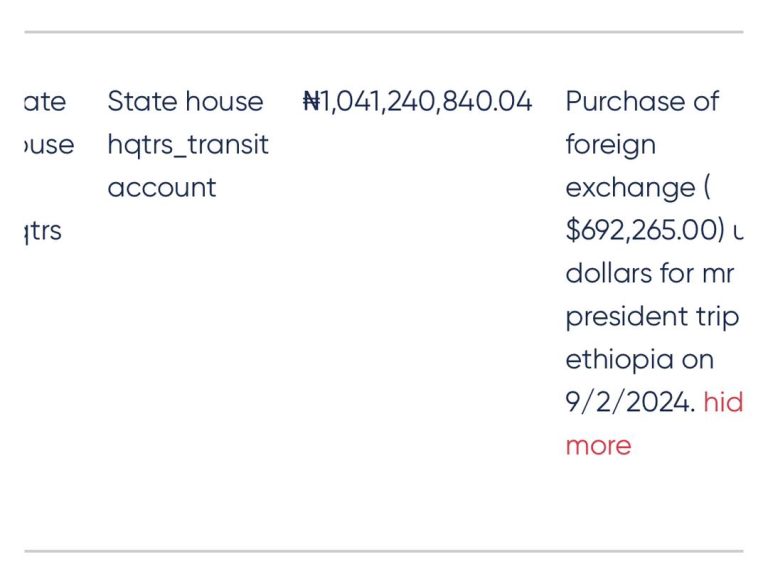Click the "ethiopia on" text
768x569 pixels.
tap(639, 359)
